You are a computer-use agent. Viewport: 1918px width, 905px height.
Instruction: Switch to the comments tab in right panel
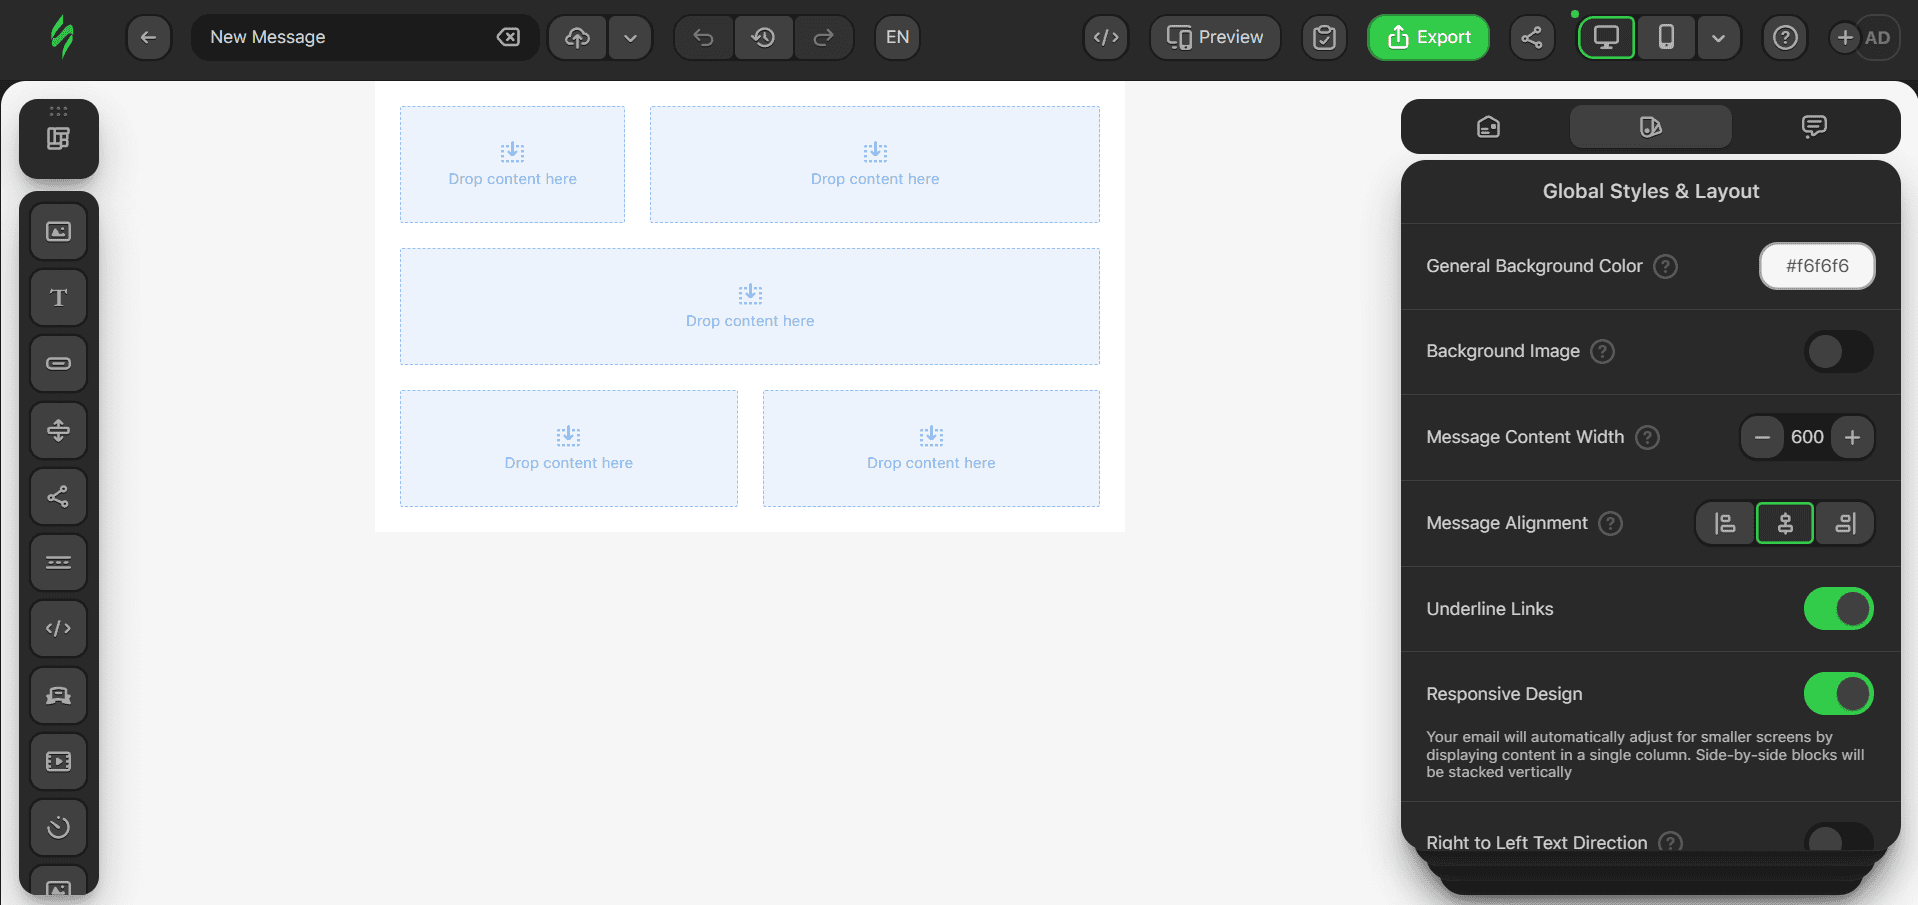tap(1814, 127)
